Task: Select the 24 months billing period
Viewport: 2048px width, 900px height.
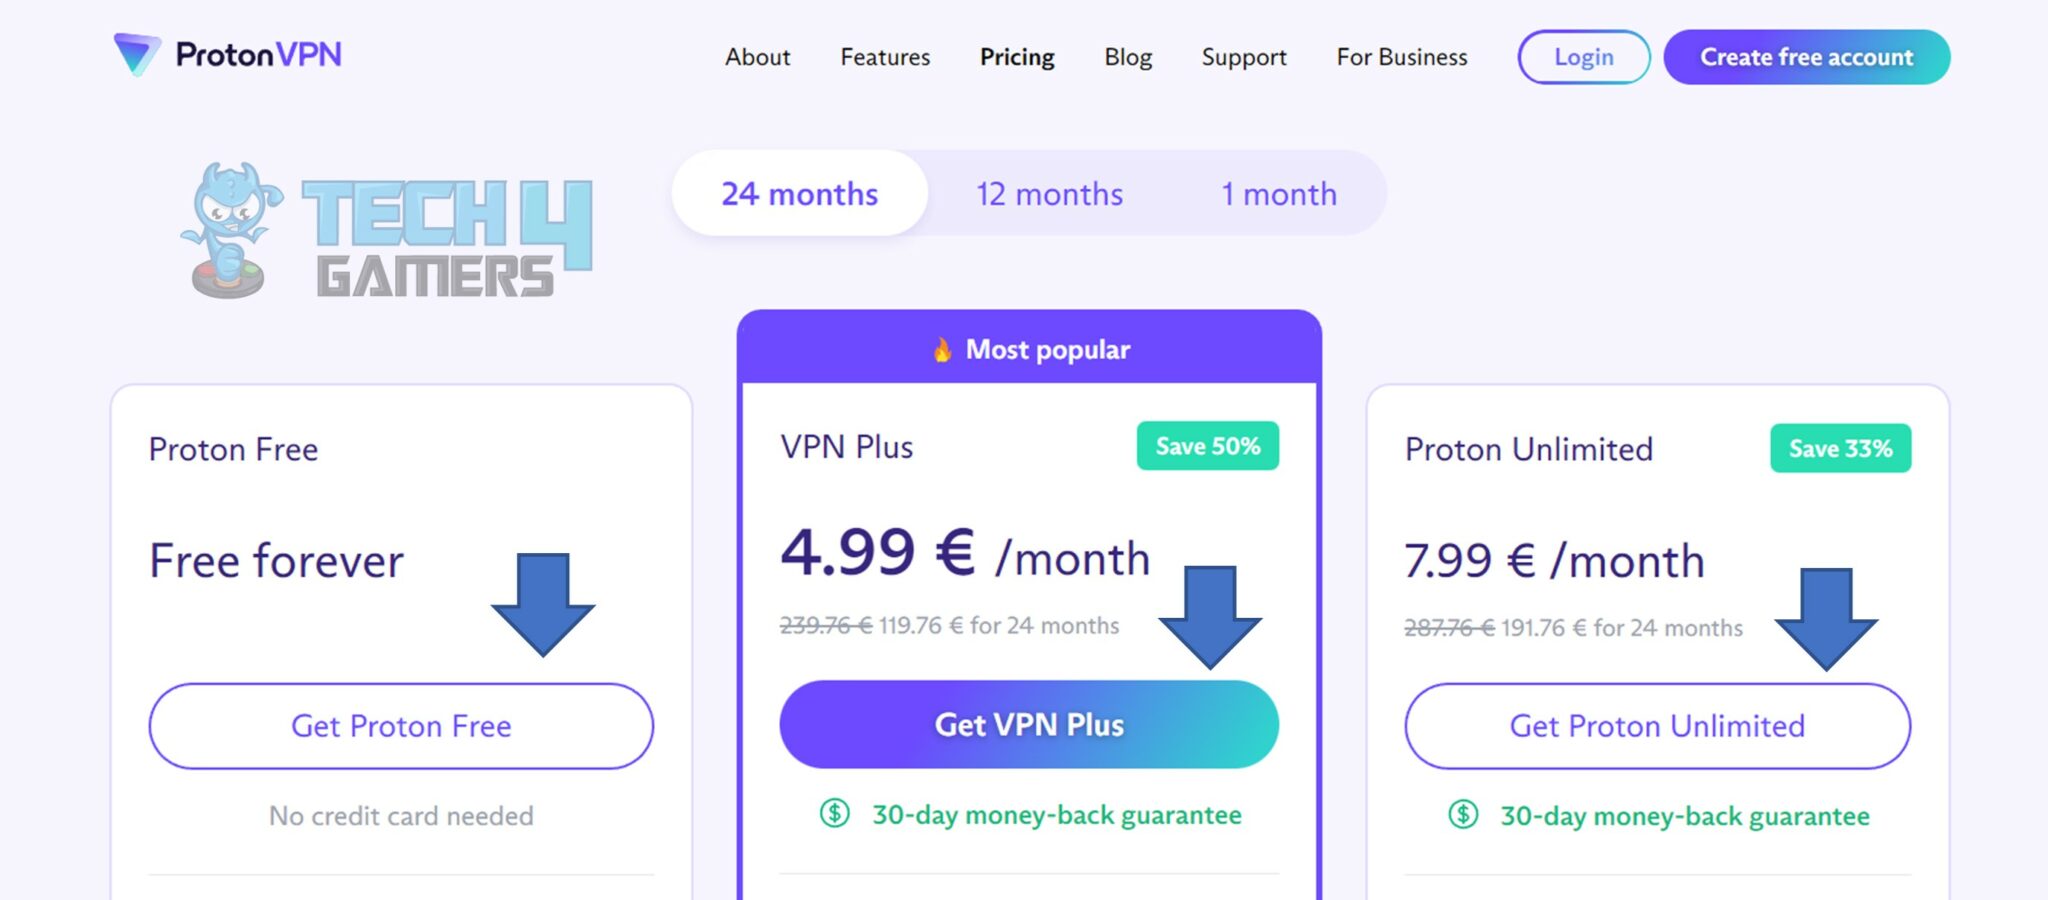Action: point(799,194)
